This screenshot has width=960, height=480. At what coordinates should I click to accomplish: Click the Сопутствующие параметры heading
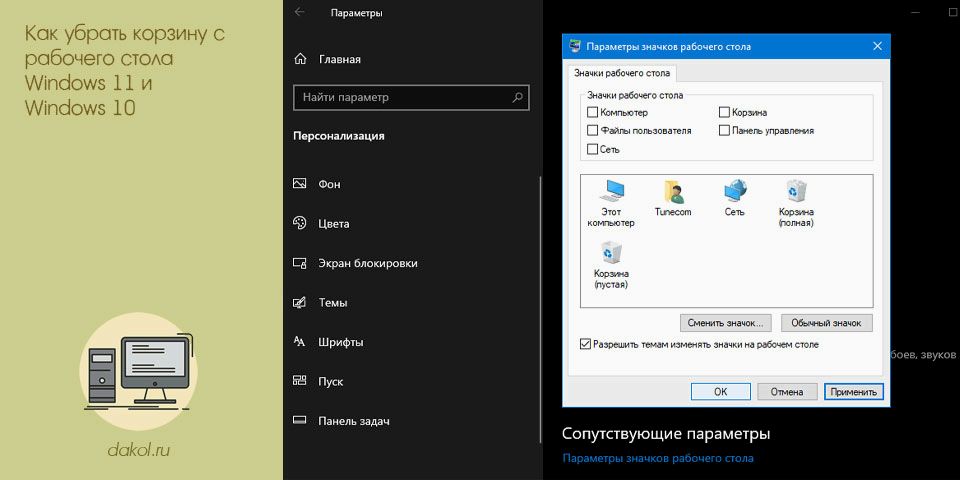click(x=666, y=434)
